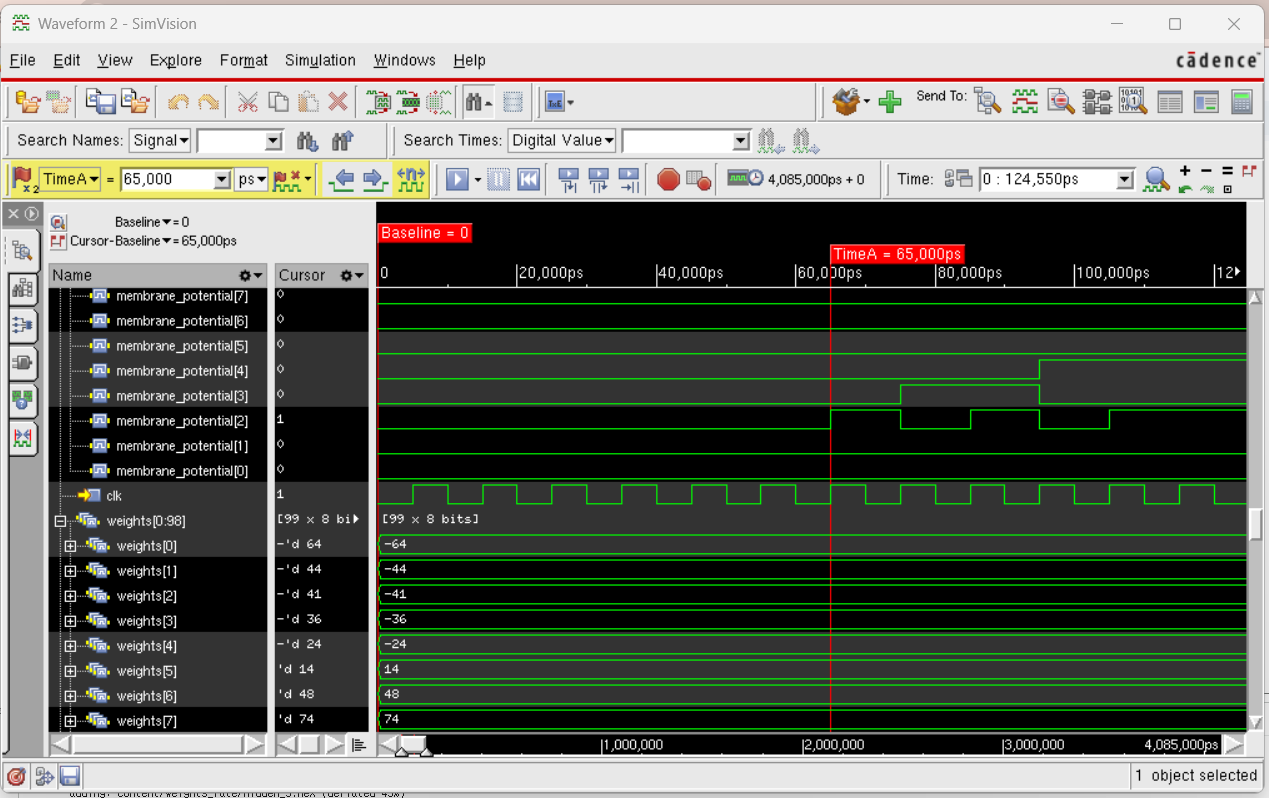Open the View menu
The height and width of the screenshot is (798, 1269).
click(115, 60)
